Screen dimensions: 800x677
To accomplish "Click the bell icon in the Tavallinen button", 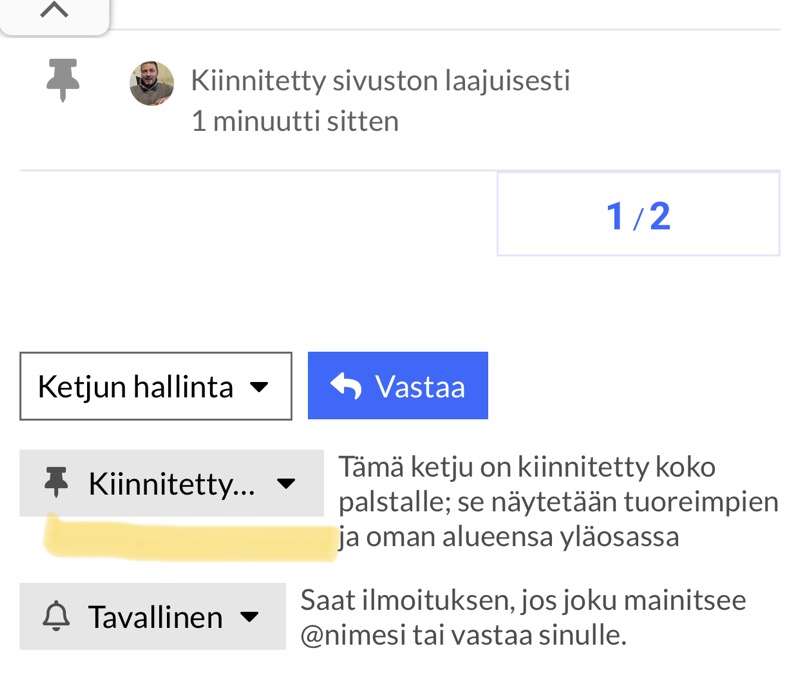I will (x=56, y=617).
